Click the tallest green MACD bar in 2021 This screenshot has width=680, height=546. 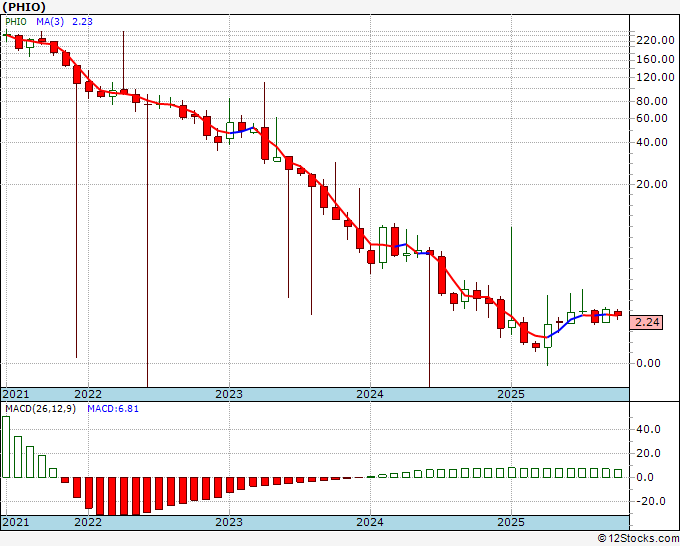click(x=6, y=447)
